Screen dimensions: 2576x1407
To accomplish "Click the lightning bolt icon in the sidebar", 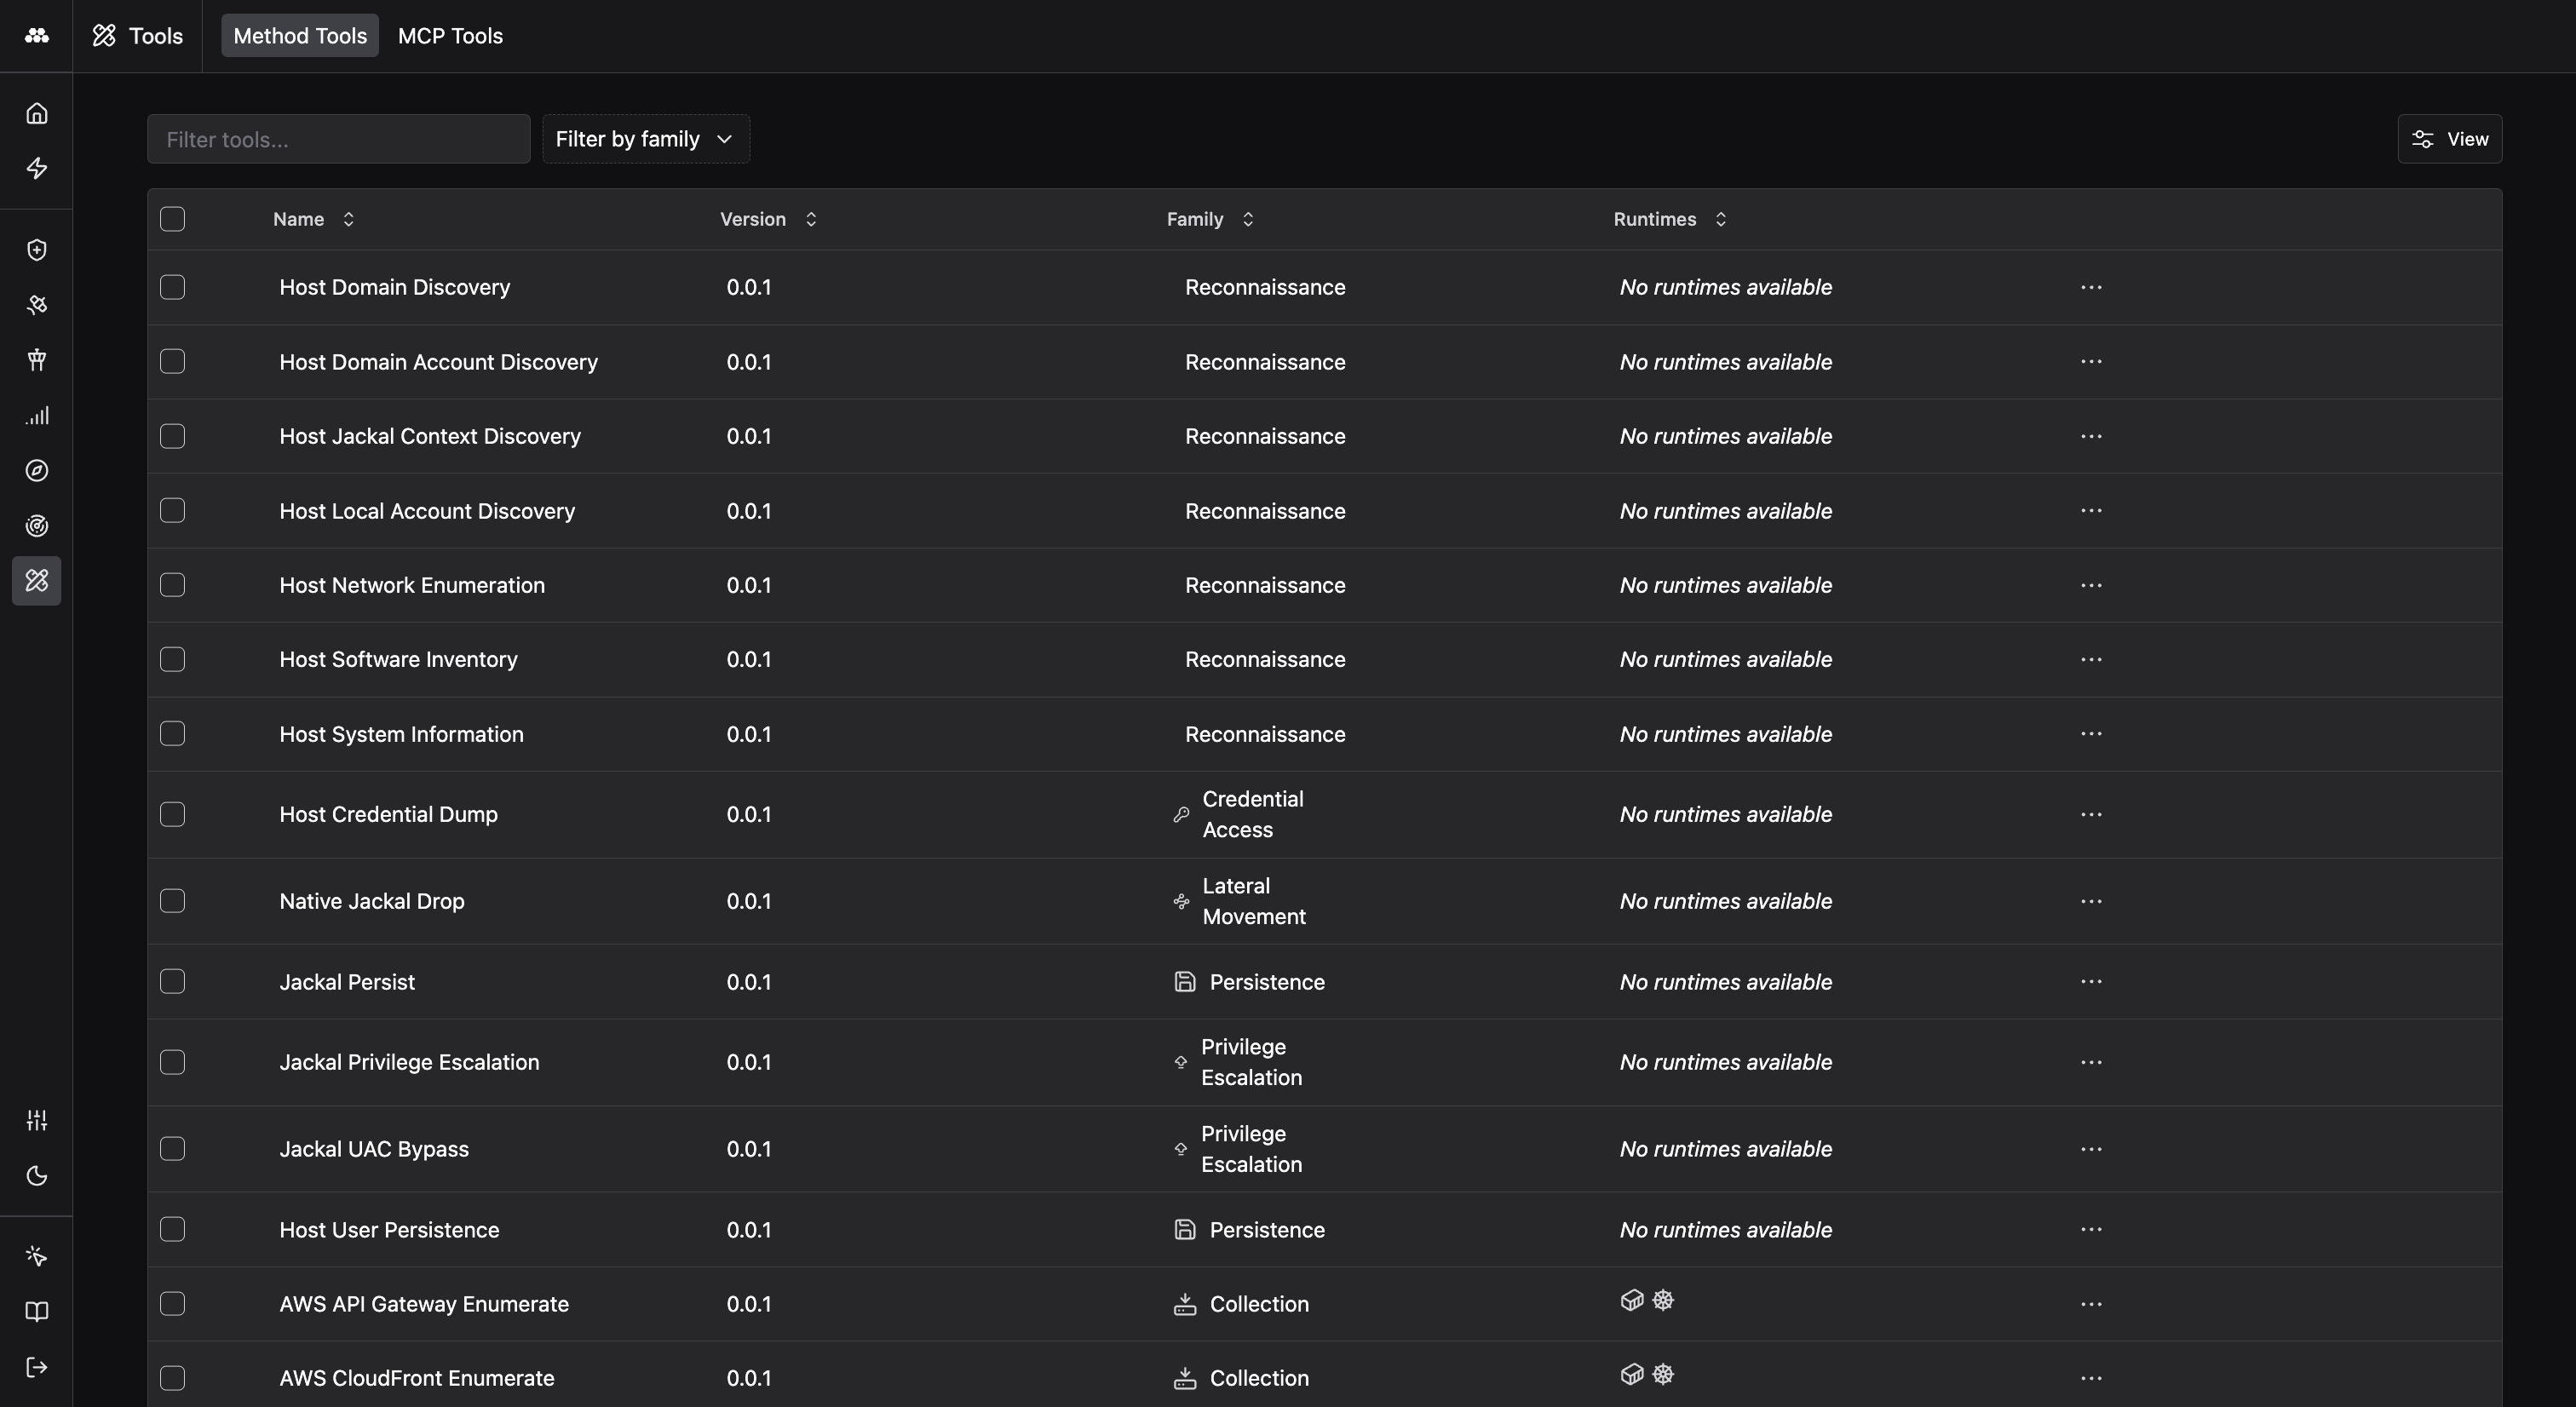I will (36, 168).
